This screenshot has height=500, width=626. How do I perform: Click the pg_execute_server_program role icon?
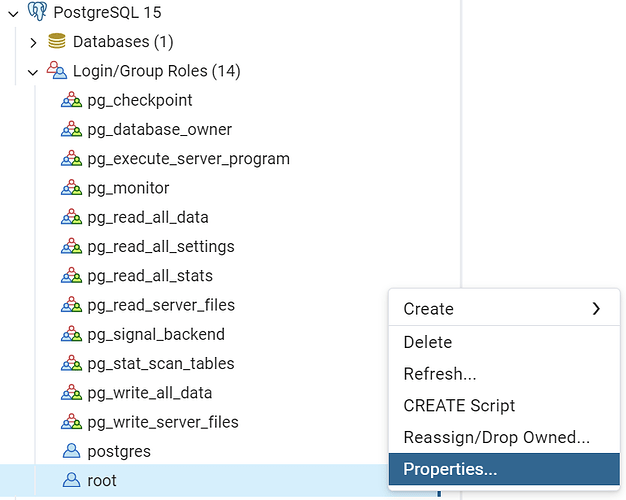coord(71,159)
